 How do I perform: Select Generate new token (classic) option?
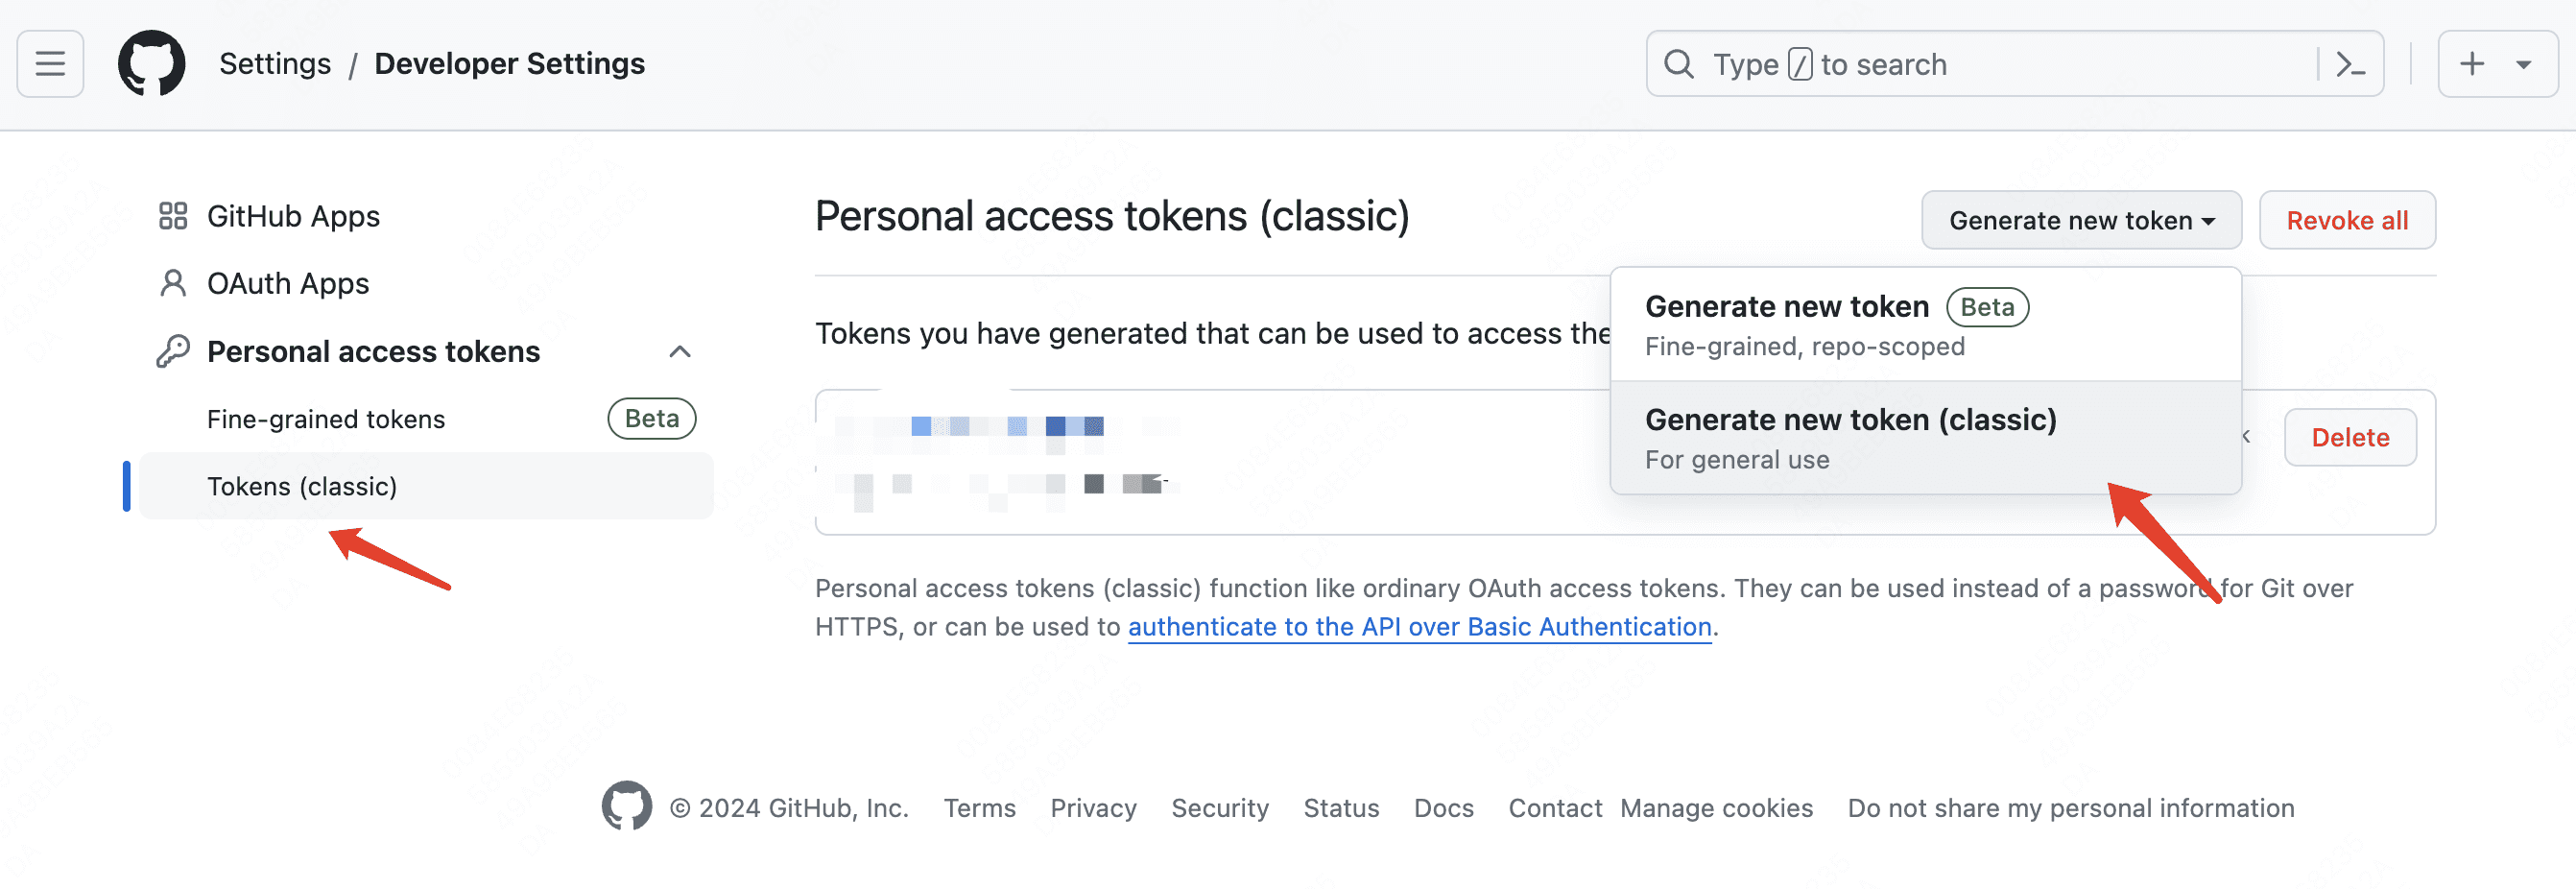point(1926,438)
